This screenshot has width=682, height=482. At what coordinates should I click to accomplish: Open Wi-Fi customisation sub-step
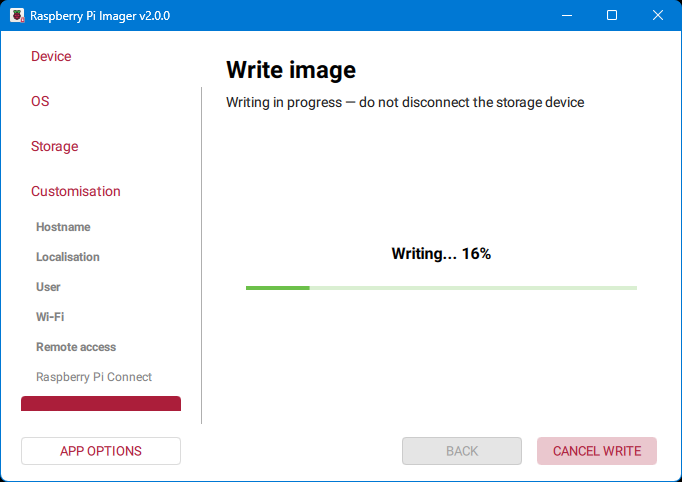coord(50,317)
